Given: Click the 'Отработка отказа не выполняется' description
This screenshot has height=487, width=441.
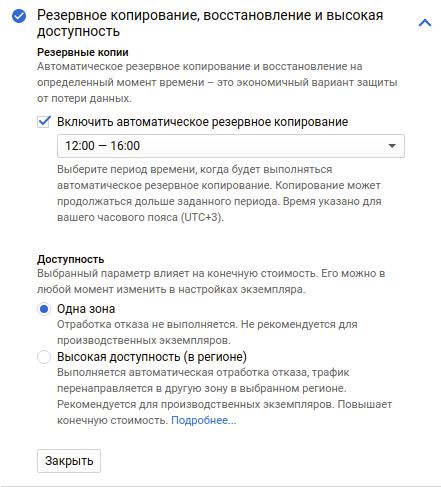Looking at the screenshot, I should [207, 332].
